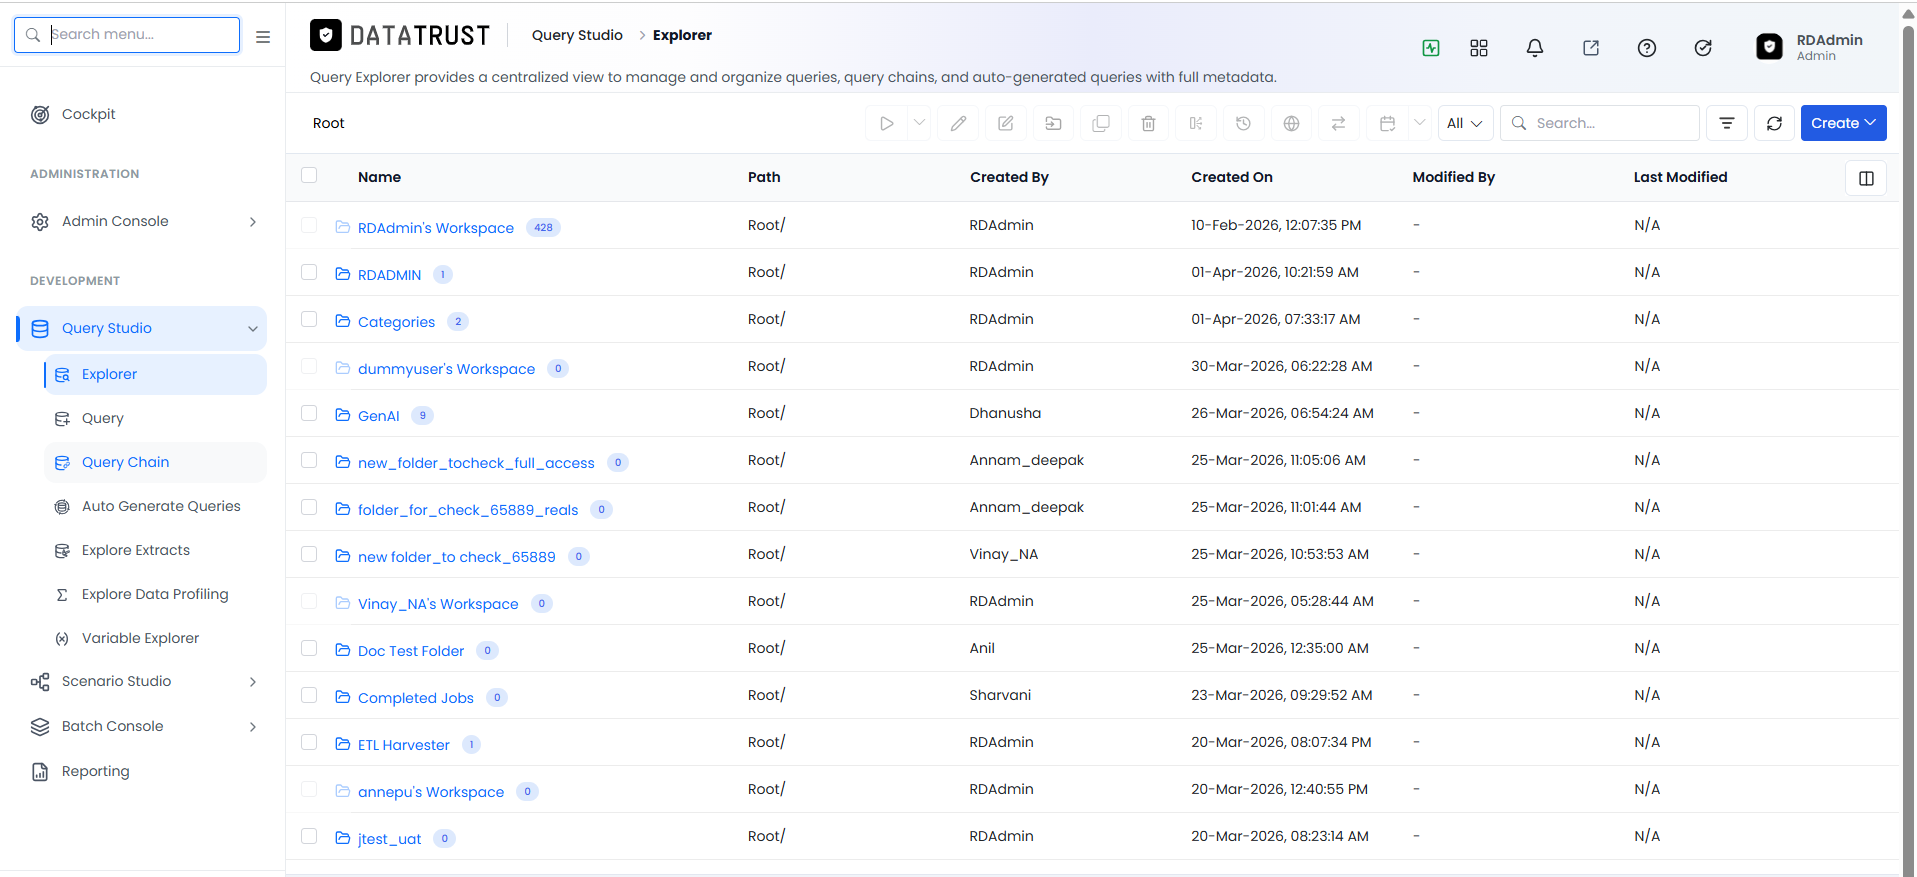1917x877 pixels.
Task: Click the Run play icon in toolbar
Action: [887, 123]
